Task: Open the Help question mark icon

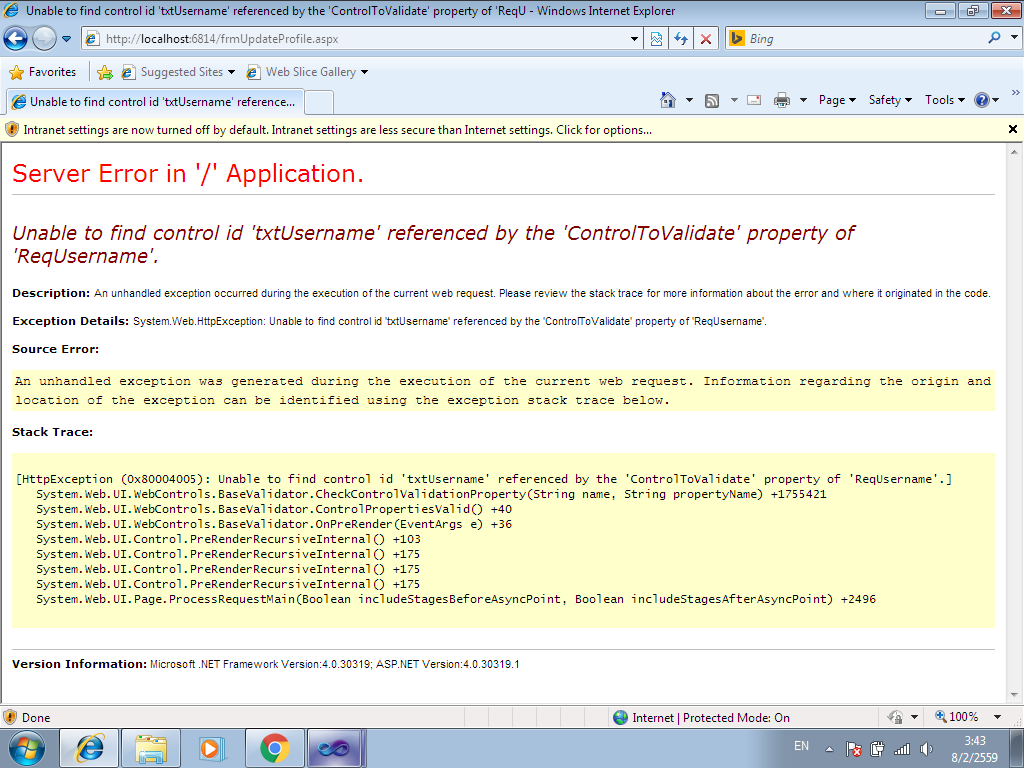Action: (981, 100)
